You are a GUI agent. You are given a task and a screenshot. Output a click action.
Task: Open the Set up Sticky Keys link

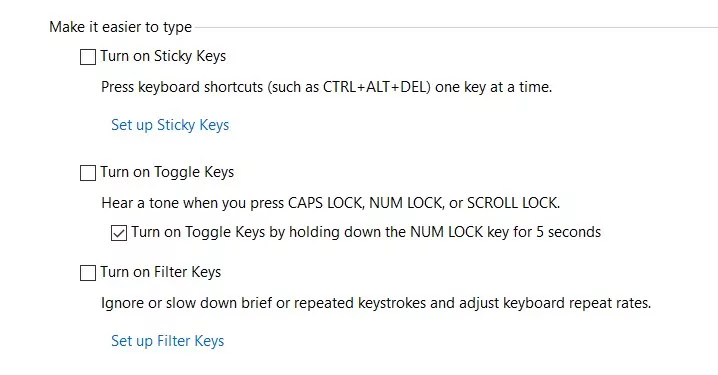[170, 125]
